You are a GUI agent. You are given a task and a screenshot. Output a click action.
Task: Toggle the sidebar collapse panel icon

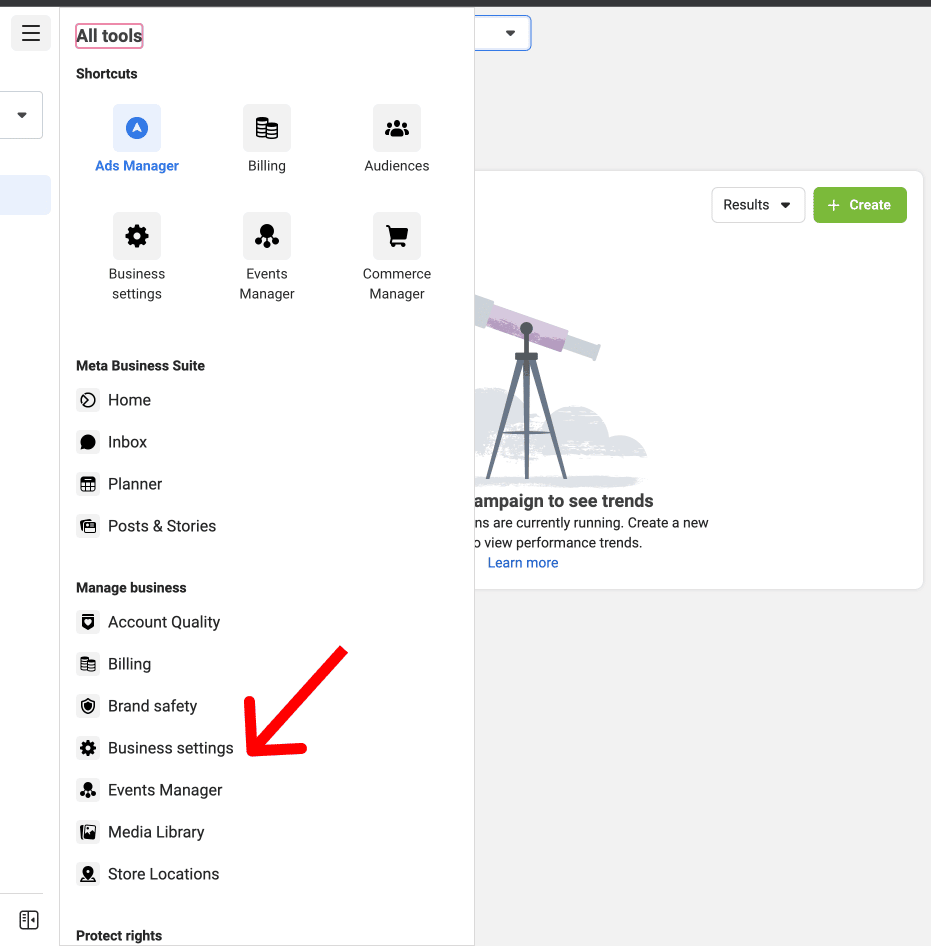click(29, 919)
